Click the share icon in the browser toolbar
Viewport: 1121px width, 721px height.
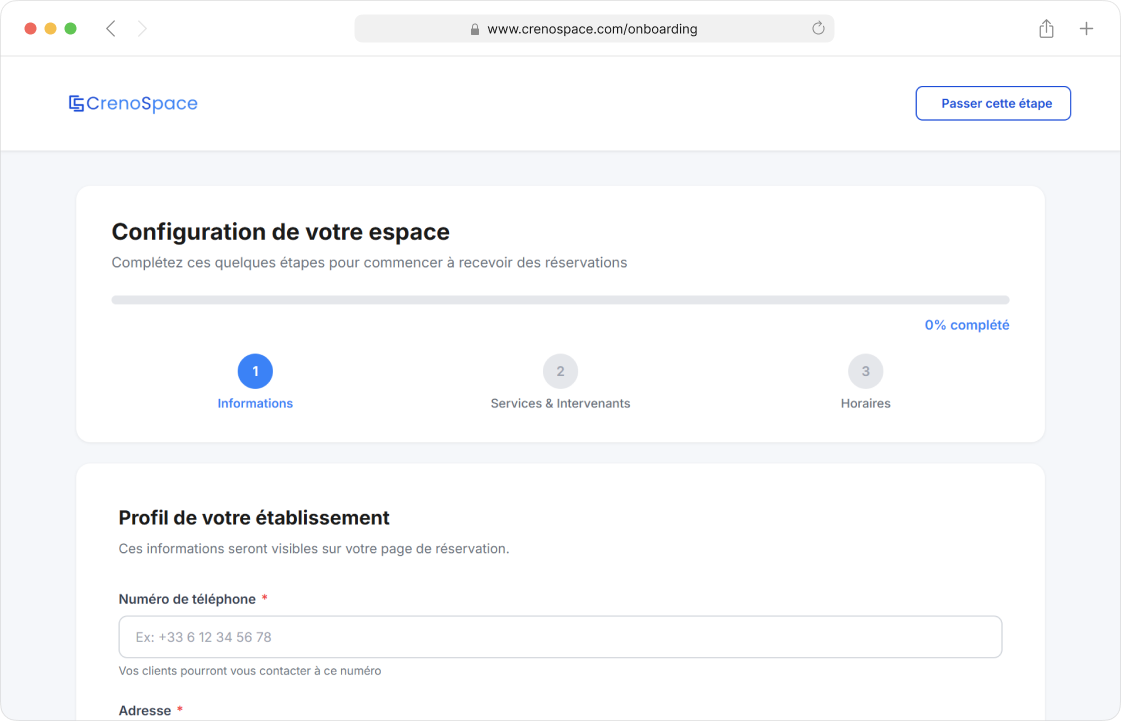(1046, 28)
